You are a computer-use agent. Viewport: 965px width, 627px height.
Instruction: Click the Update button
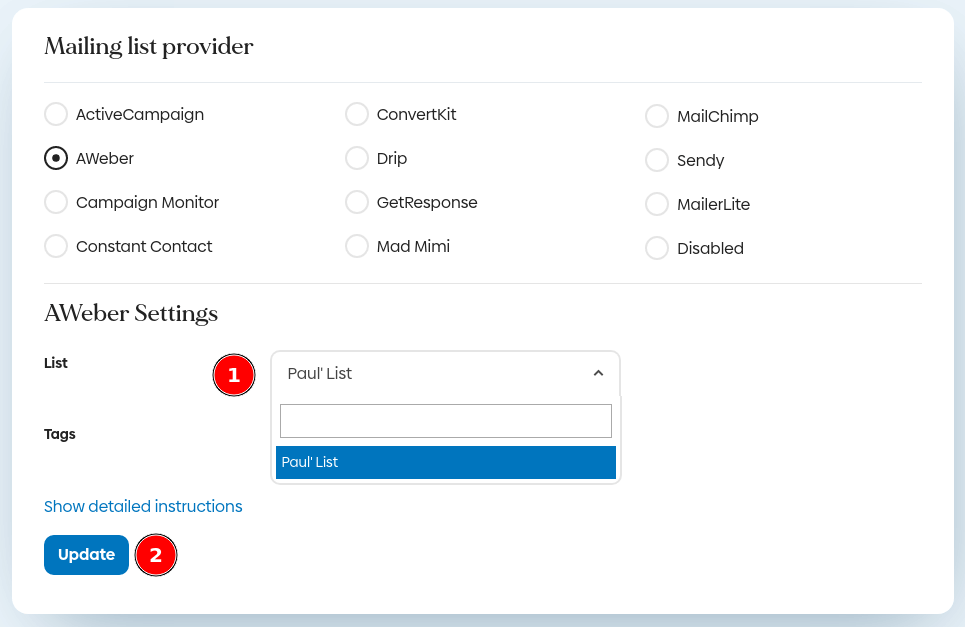(x=86, y=555)
